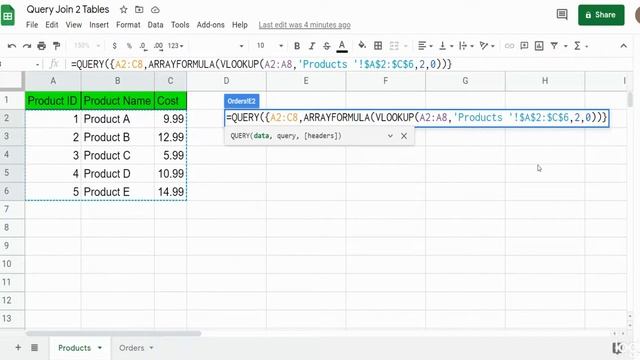Format as currency with dollar icon
This screenshot has width=640, height=360.
point(114,46)
